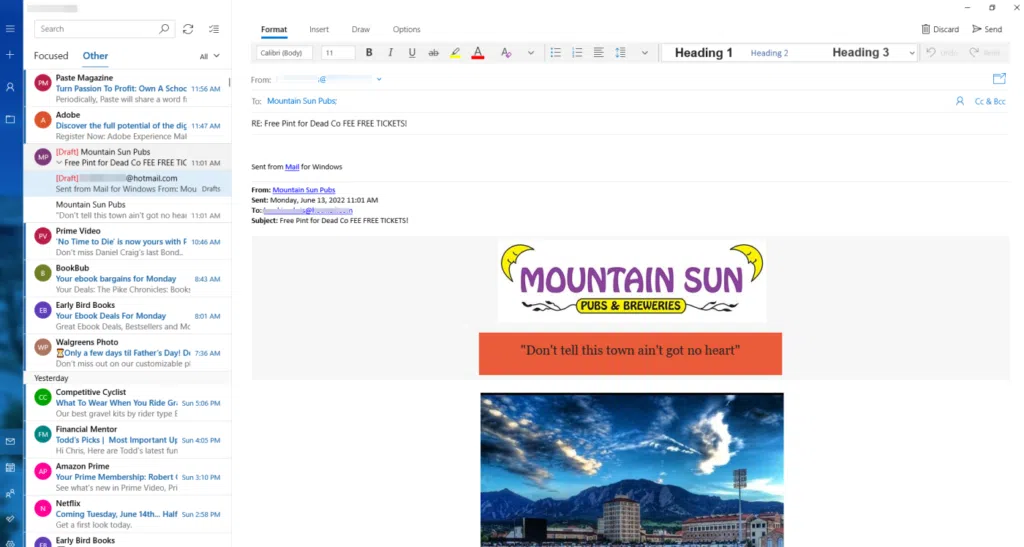Click the paragraph alignment icon

click(599, 53)
